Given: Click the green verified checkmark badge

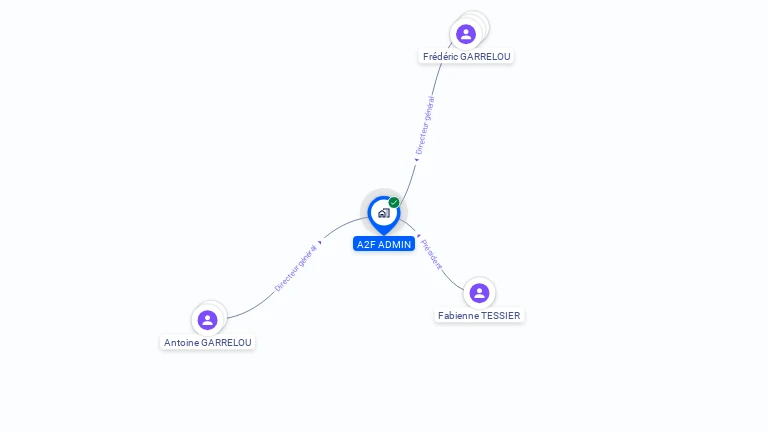Looking at the screenshot, I should click(394, 202).
